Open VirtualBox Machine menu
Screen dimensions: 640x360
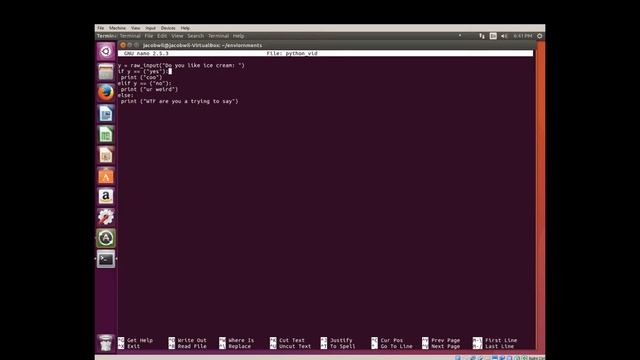117,28
